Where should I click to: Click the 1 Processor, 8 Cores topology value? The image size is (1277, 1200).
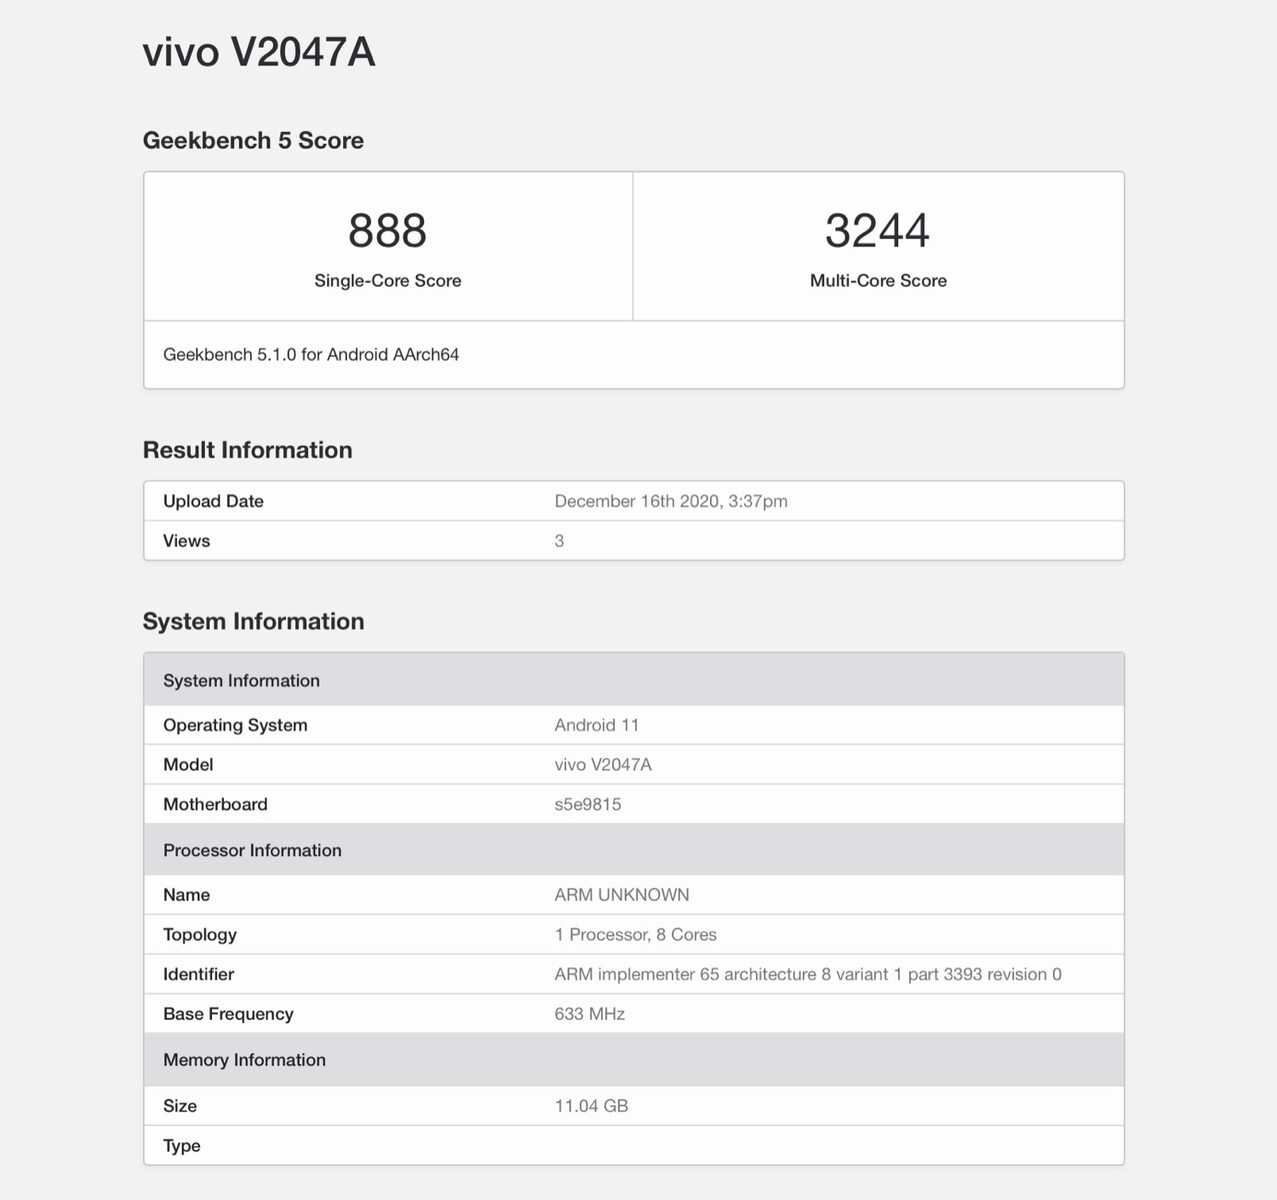[x=635, y=935]
